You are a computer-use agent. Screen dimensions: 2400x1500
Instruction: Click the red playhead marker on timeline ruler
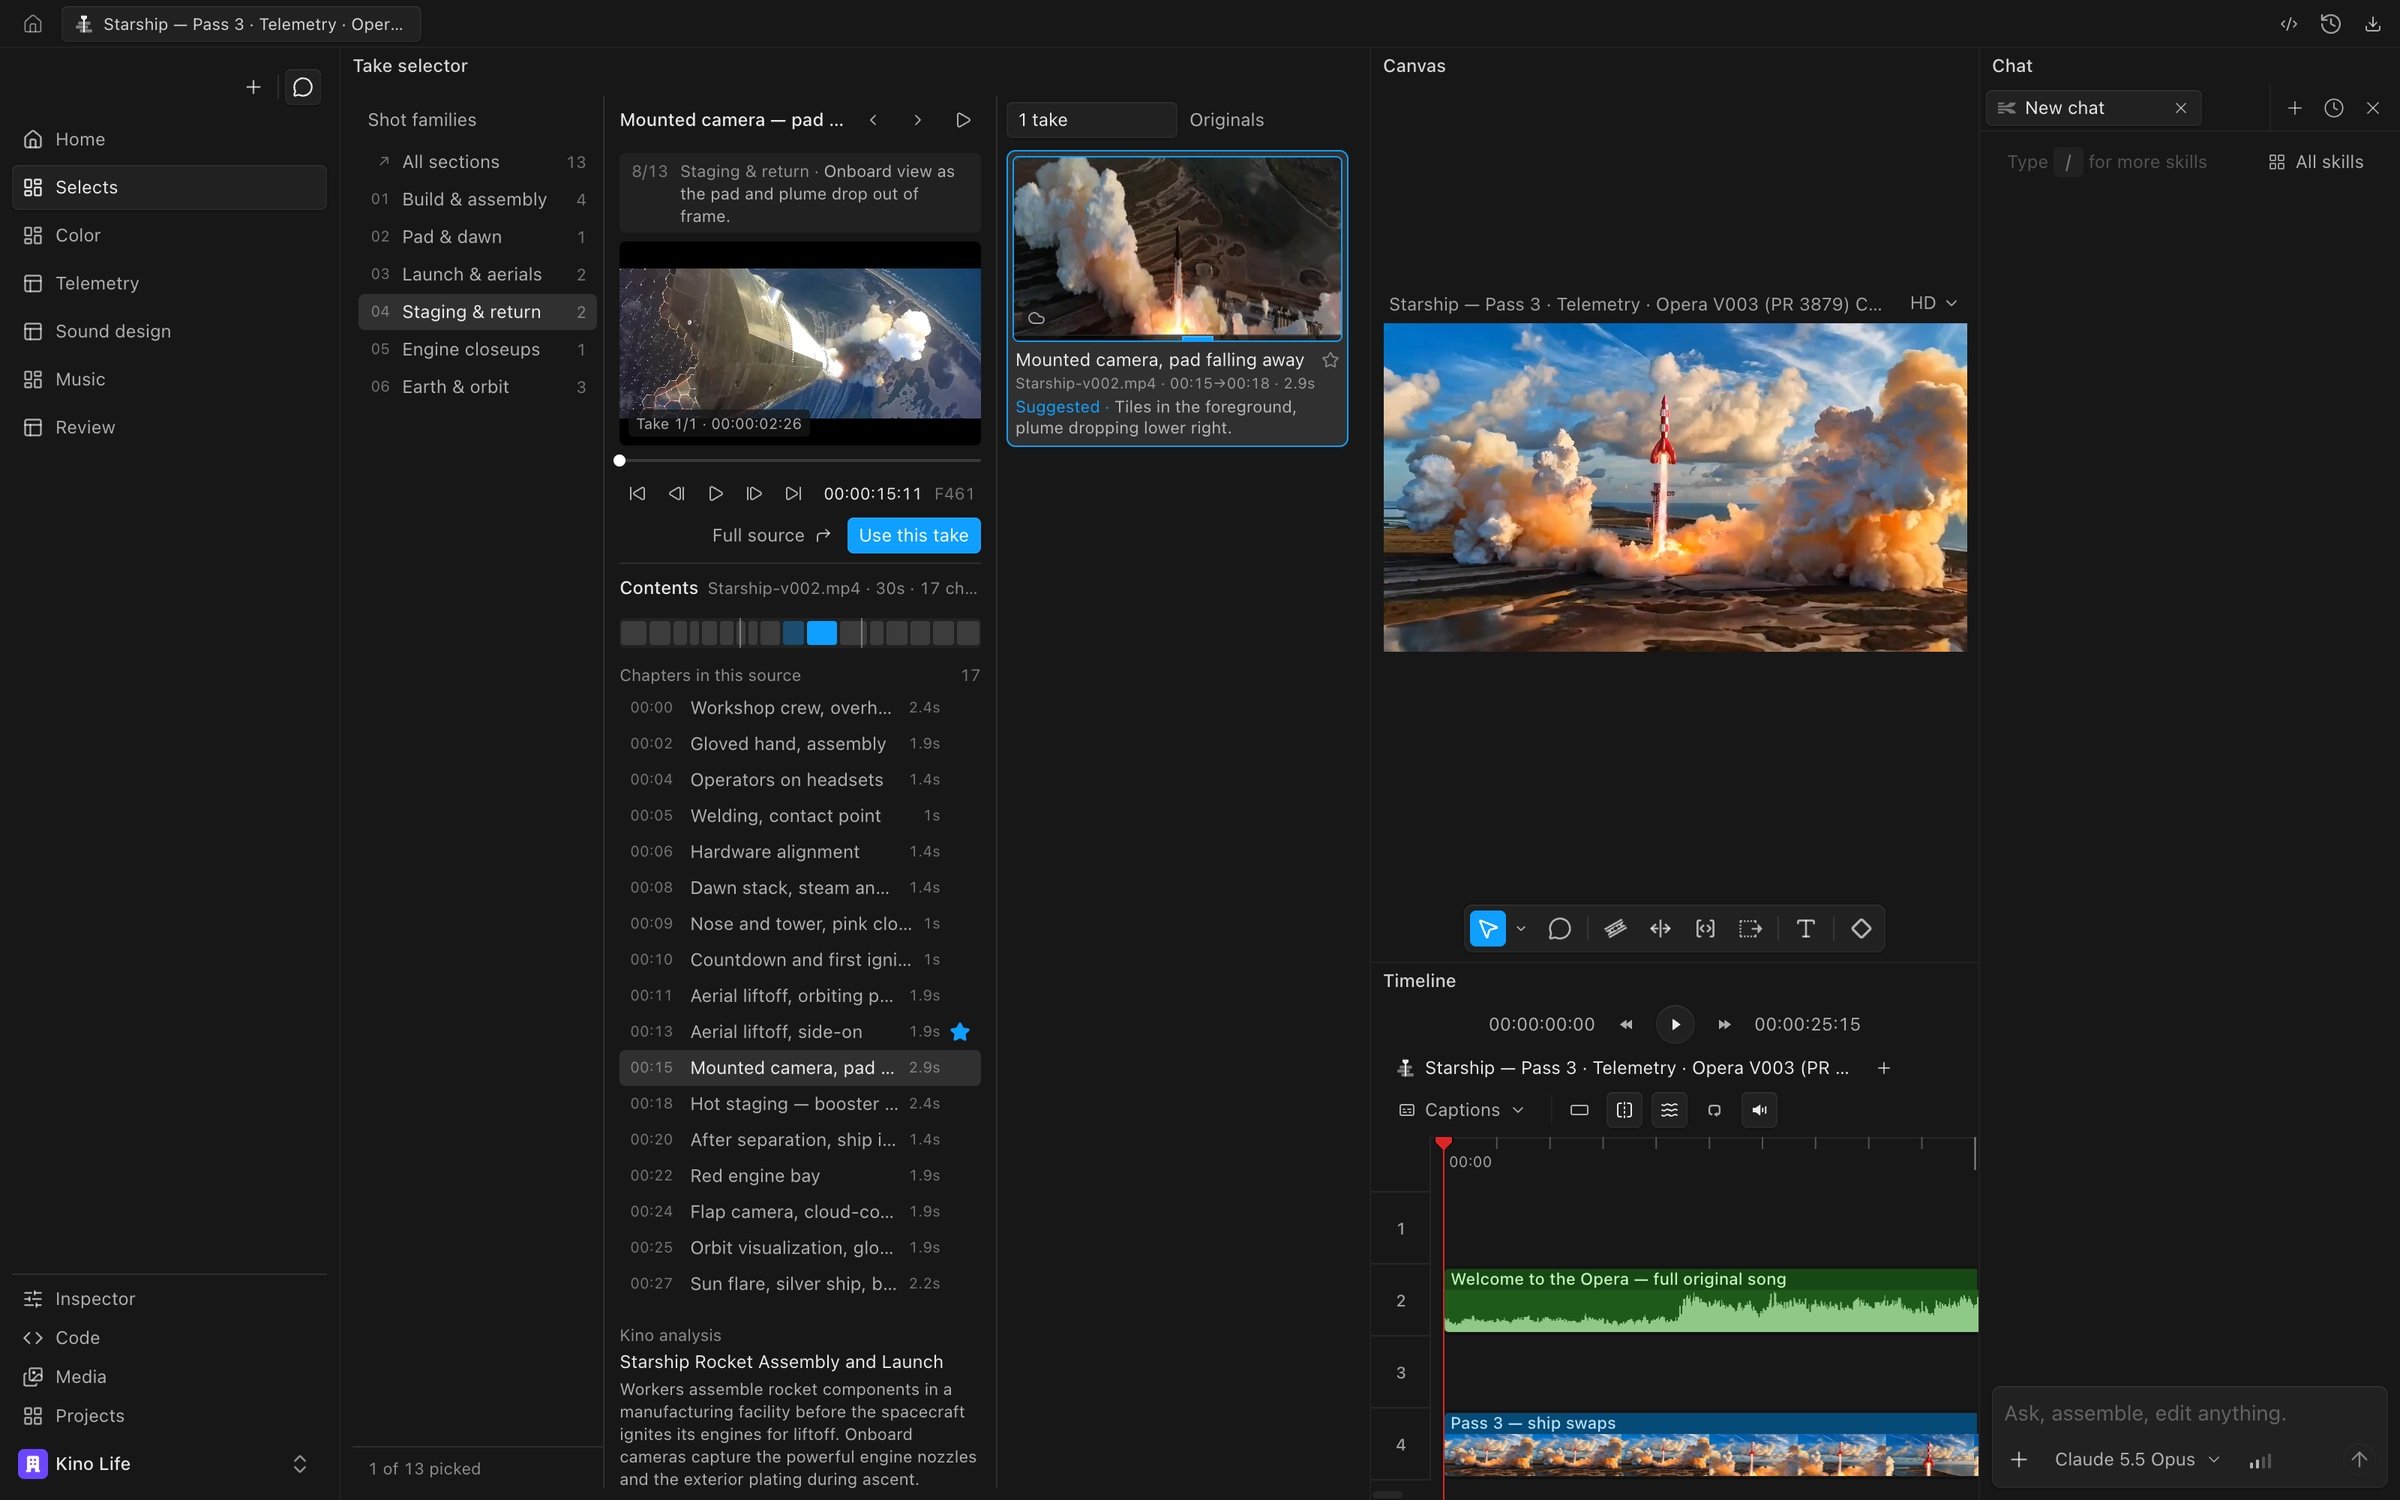pos(1443,1143)
